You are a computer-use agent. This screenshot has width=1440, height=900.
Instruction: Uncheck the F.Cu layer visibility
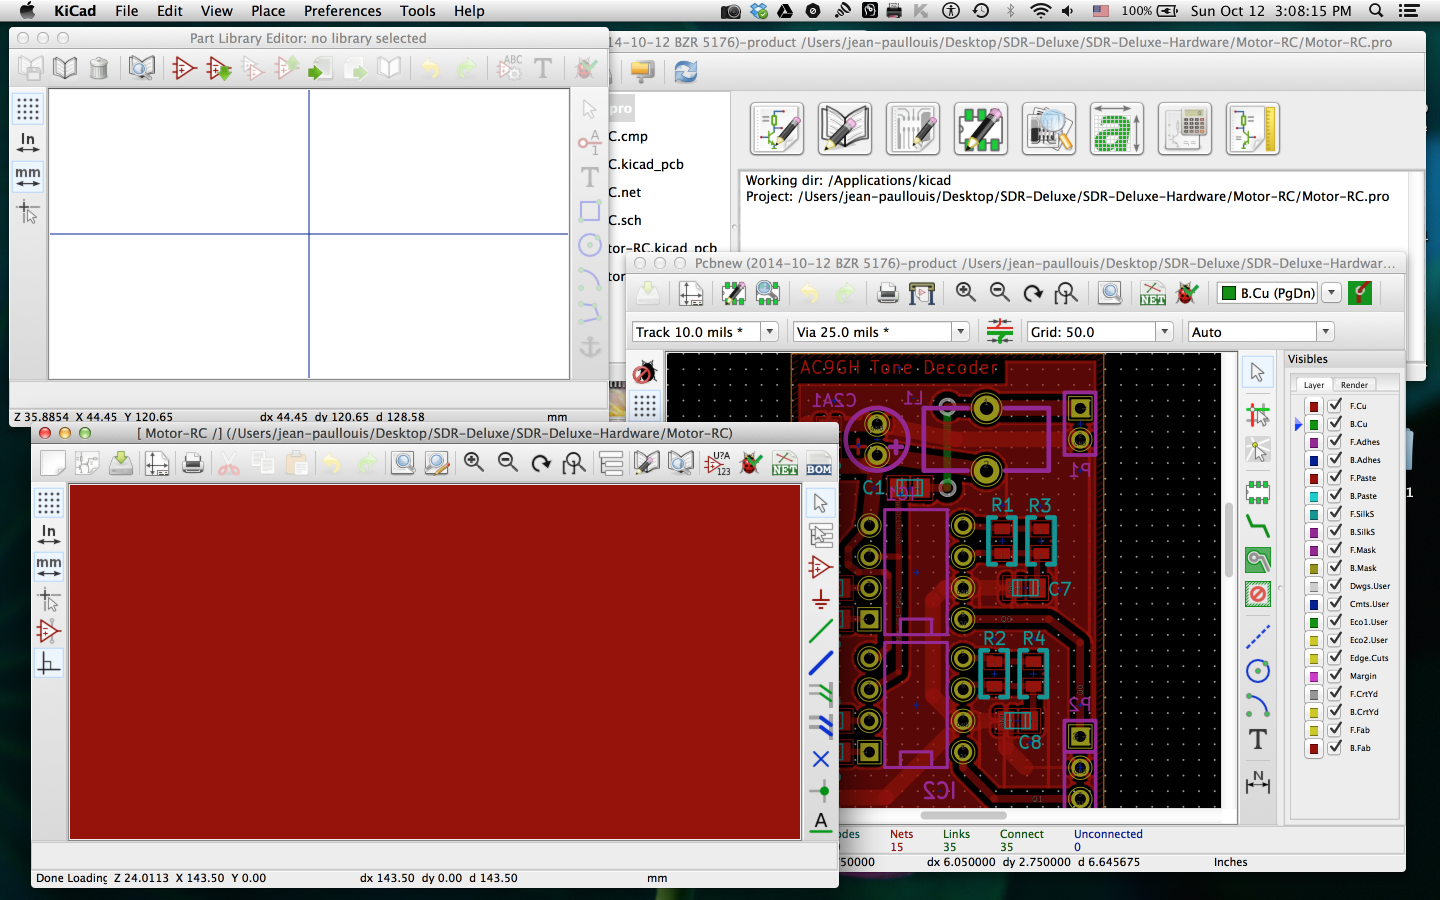click(x=1335, y=405)
